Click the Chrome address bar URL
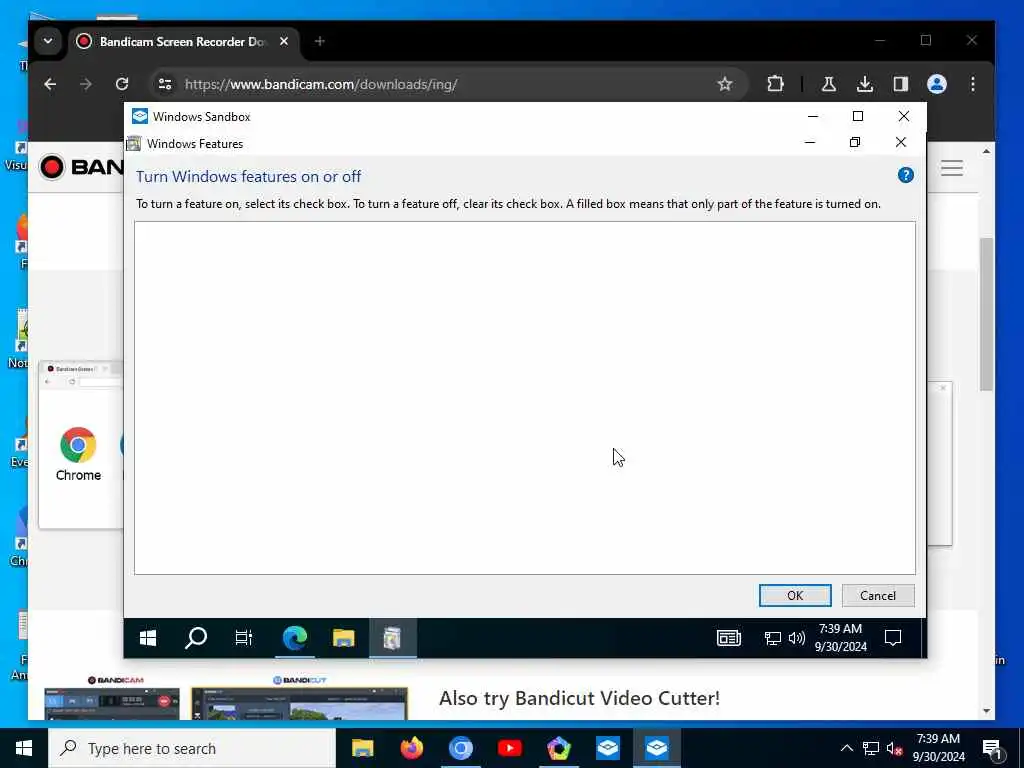The image size is (1024, 768). [x=321, y=84]
